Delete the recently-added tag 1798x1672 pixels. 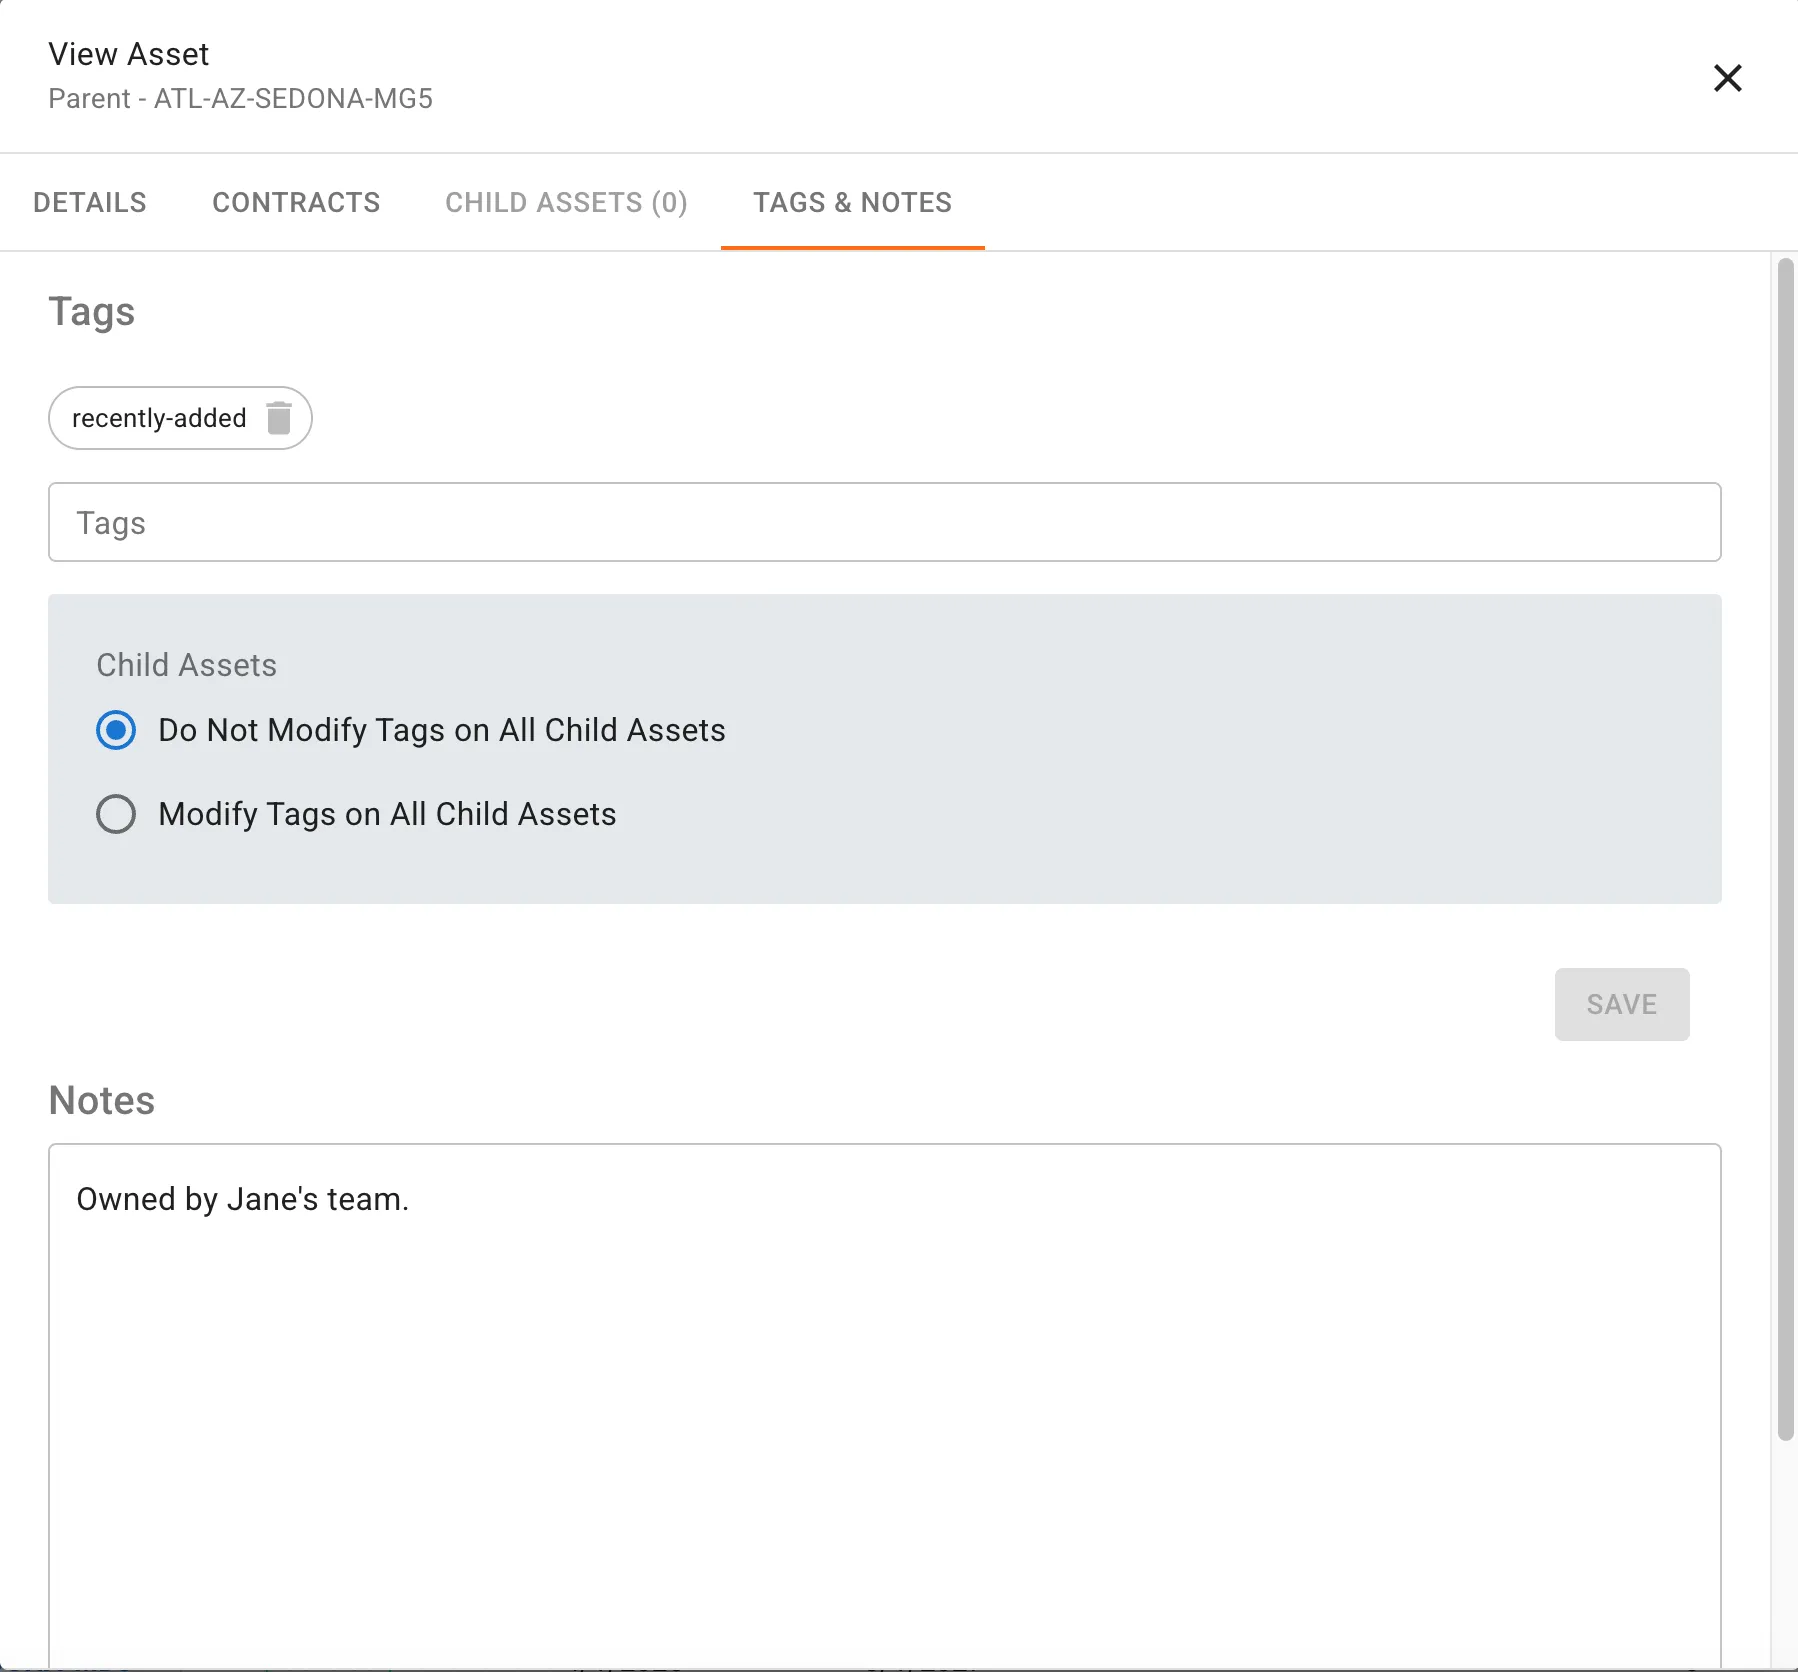(x=279, y=418)
